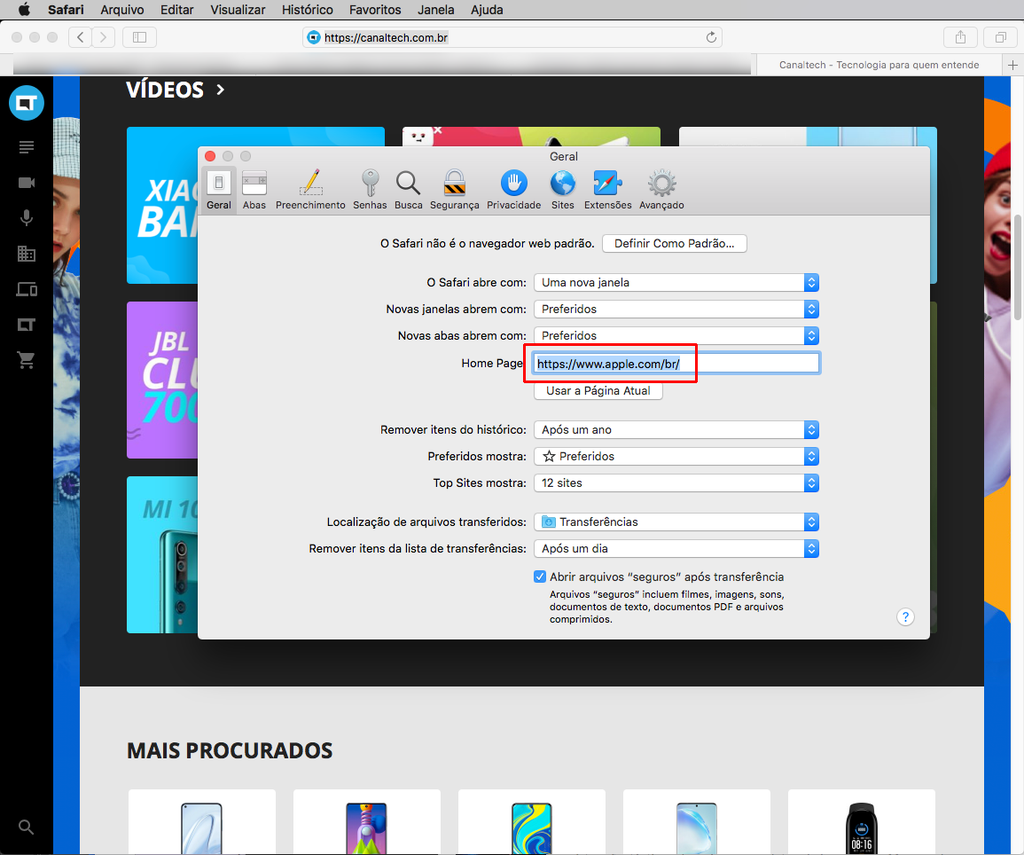Go forward with Safari's forward arrow
The height and width of the screenshot is (855, 1024).
[103, 37]
